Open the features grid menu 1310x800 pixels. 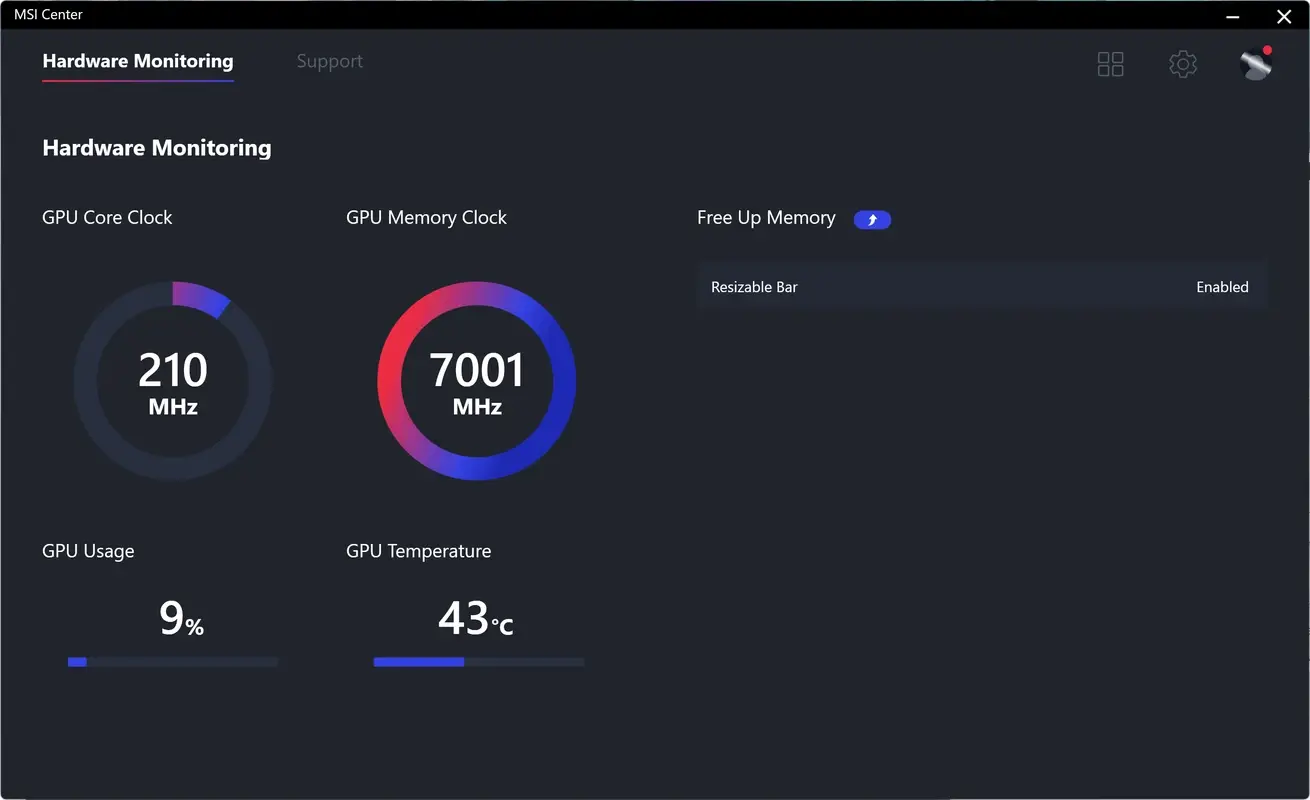tap(1110, 63)
